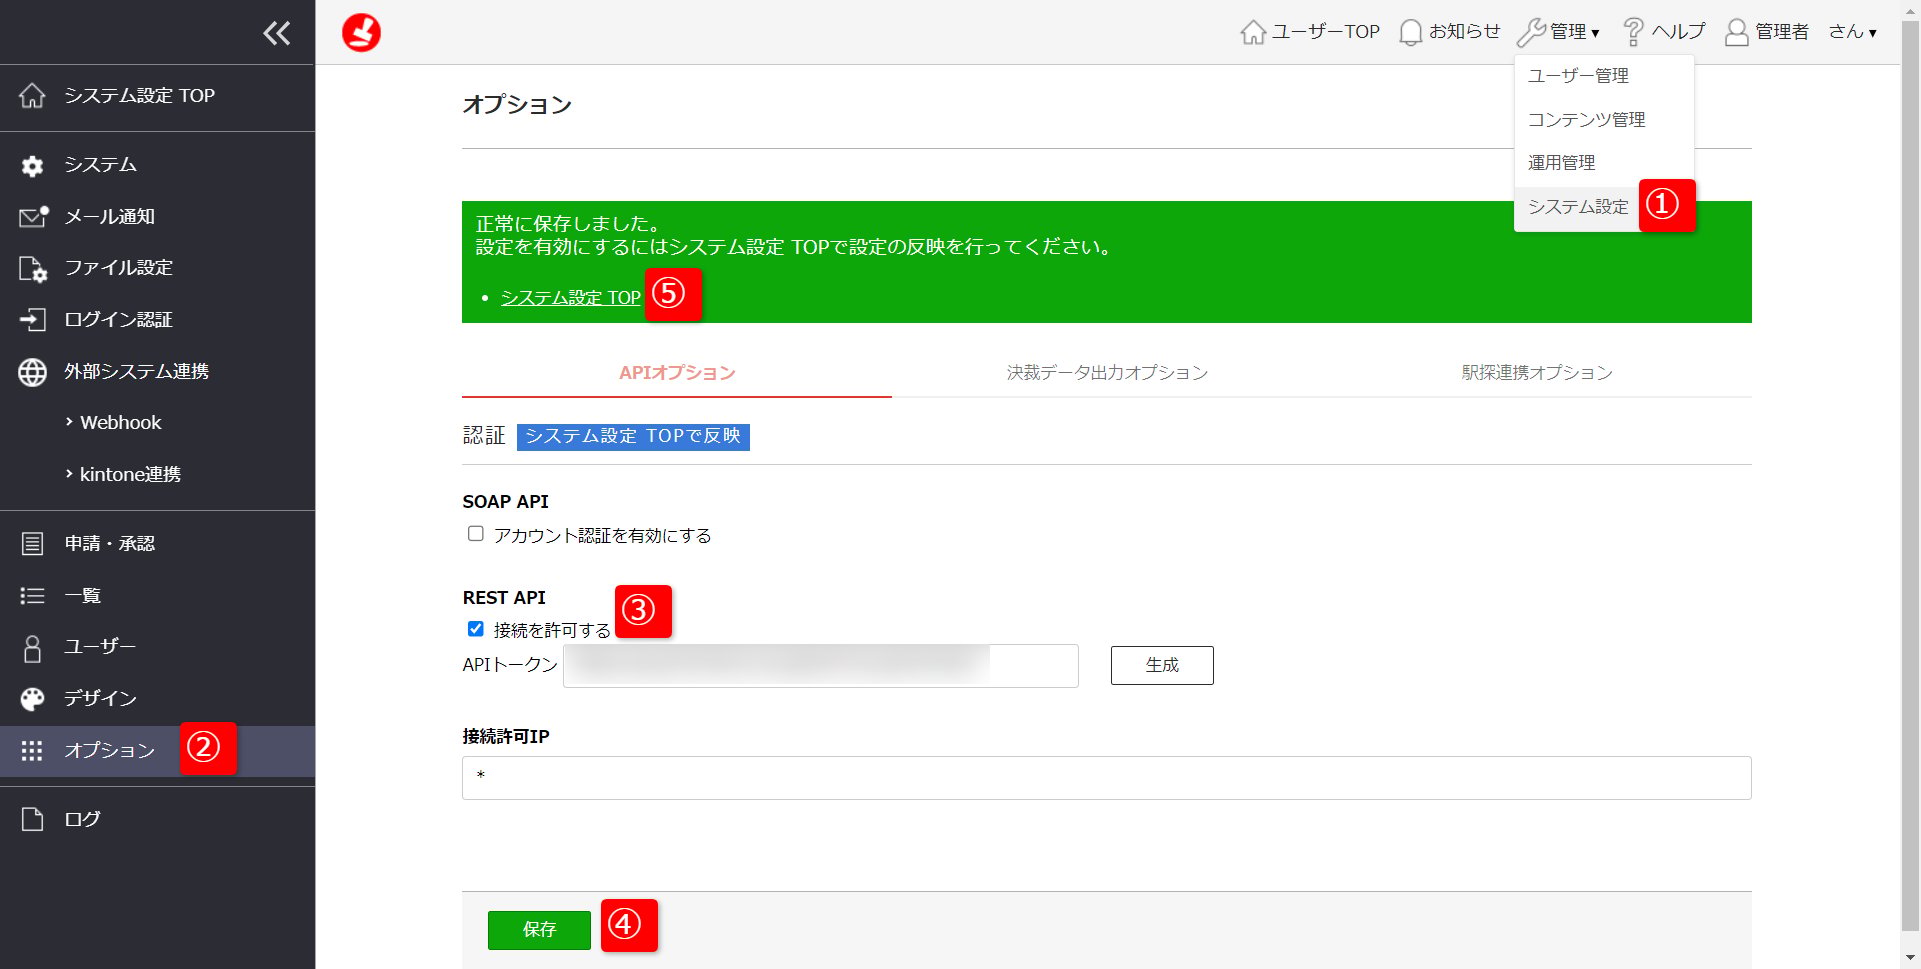Click the house icon for ユーザーTOP

tap(1253, 32)
